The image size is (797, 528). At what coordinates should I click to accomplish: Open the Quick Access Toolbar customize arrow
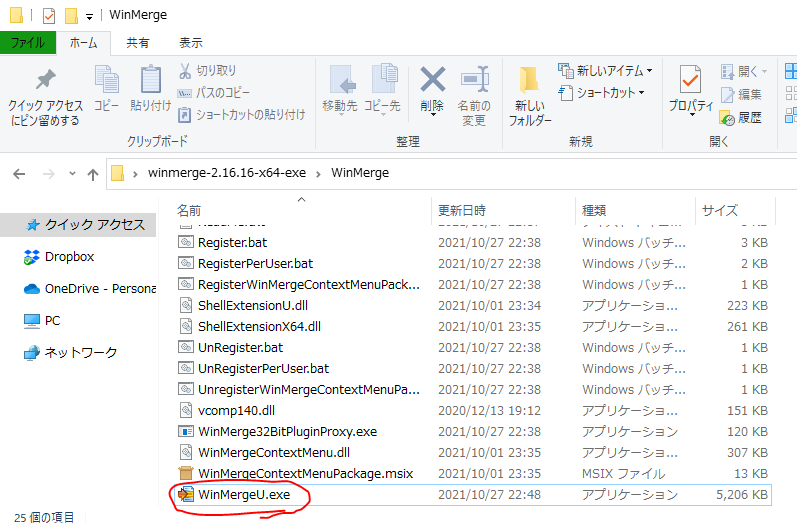(x=89, y=17)
